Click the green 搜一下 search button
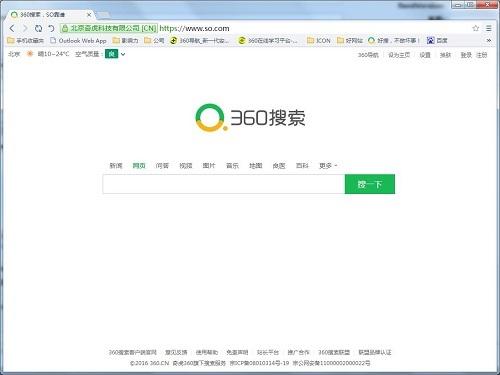 pos(370,184)
